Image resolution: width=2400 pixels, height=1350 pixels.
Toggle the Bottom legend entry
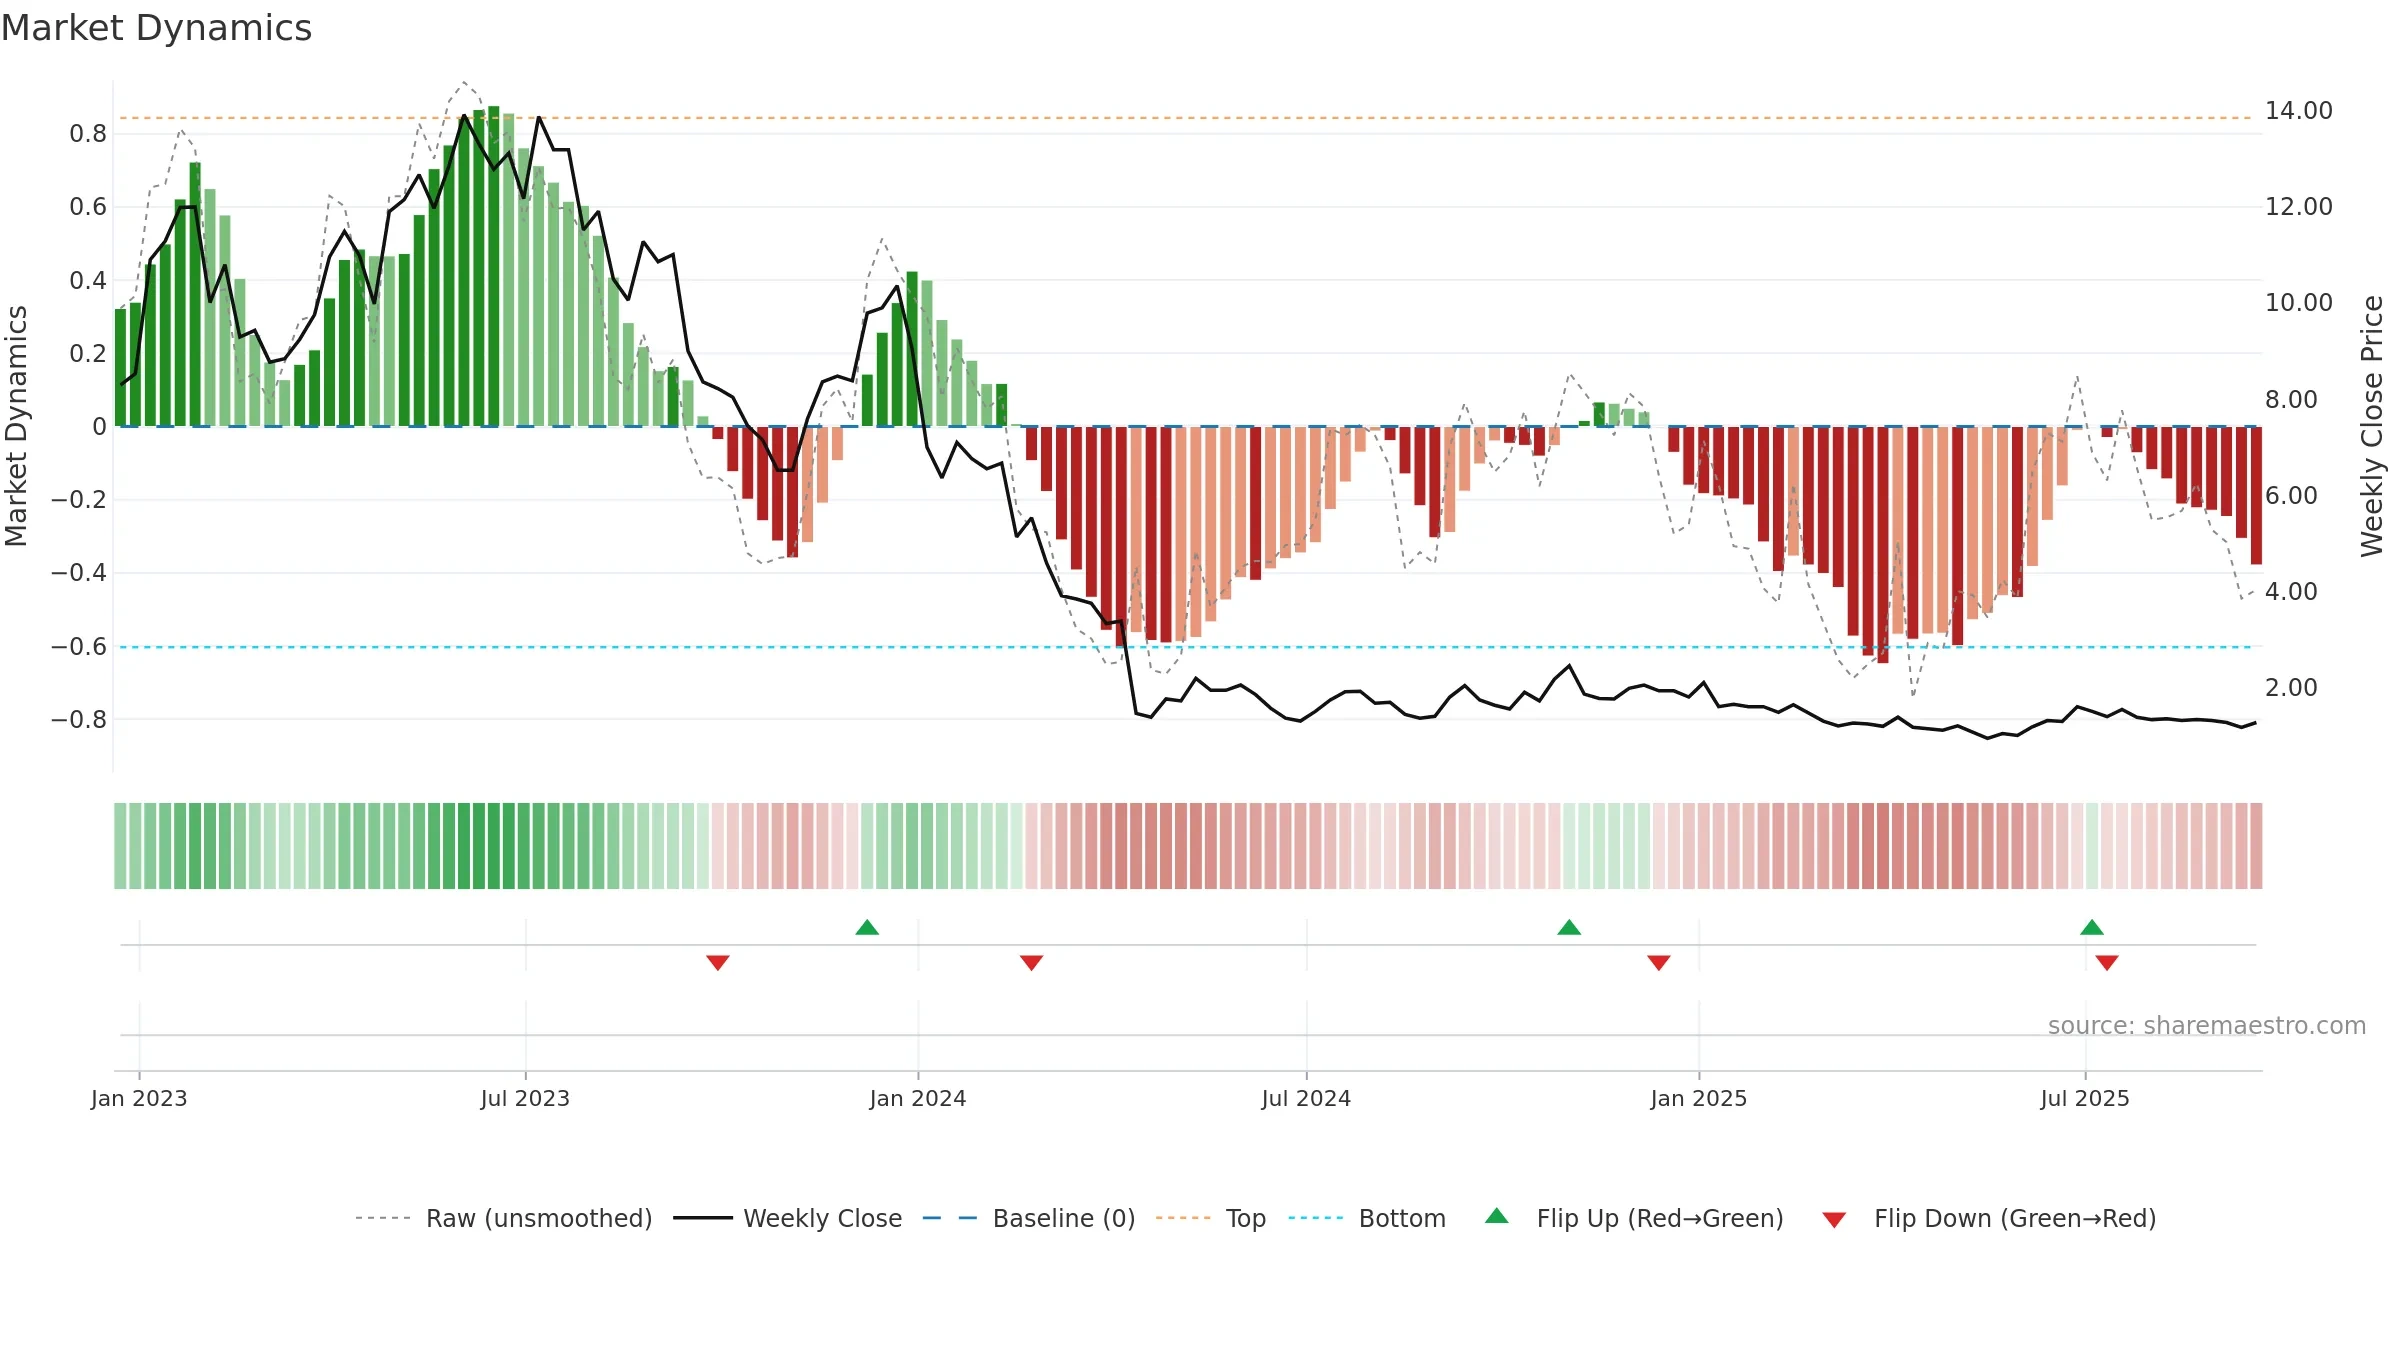(x=1366, y=1218)
